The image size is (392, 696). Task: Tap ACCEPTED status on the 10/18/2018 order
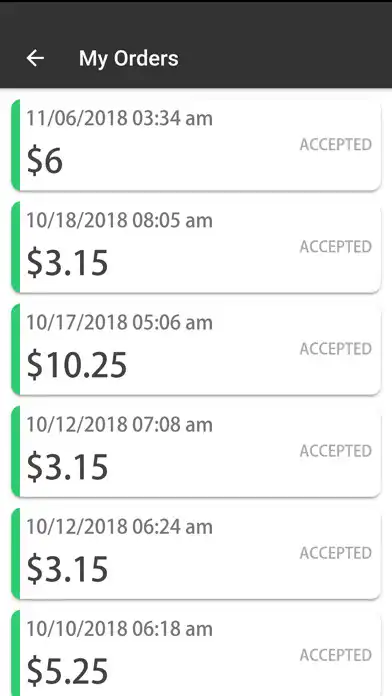point(336,247)
